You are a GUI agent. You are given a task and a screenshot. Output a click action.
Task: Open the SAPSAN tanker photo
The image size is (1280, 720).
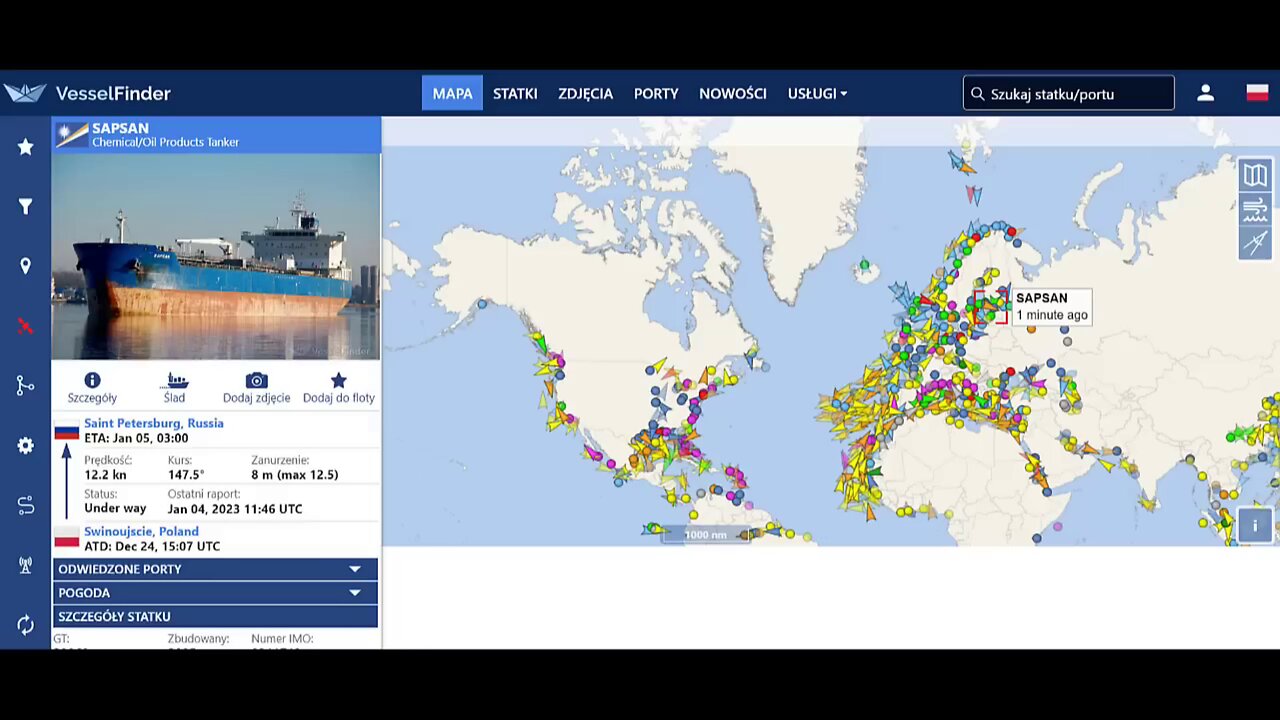[216, 256]
